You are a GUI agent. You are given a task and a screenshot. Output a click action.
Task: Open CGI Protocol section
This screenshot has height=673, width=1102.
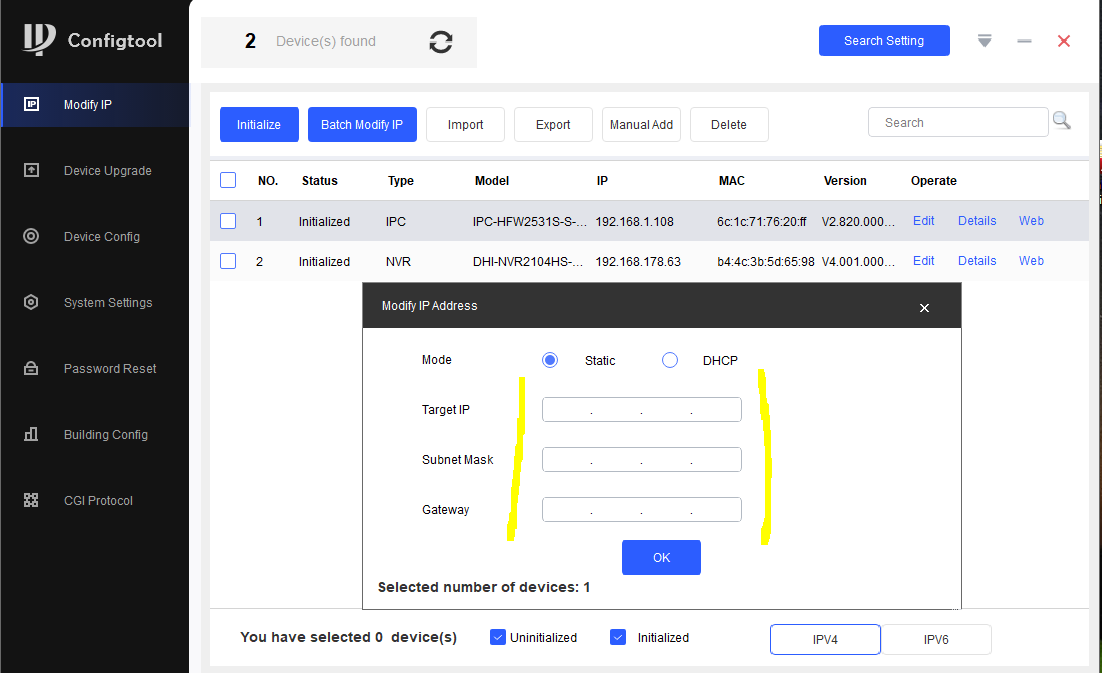(x=98, y=501)
